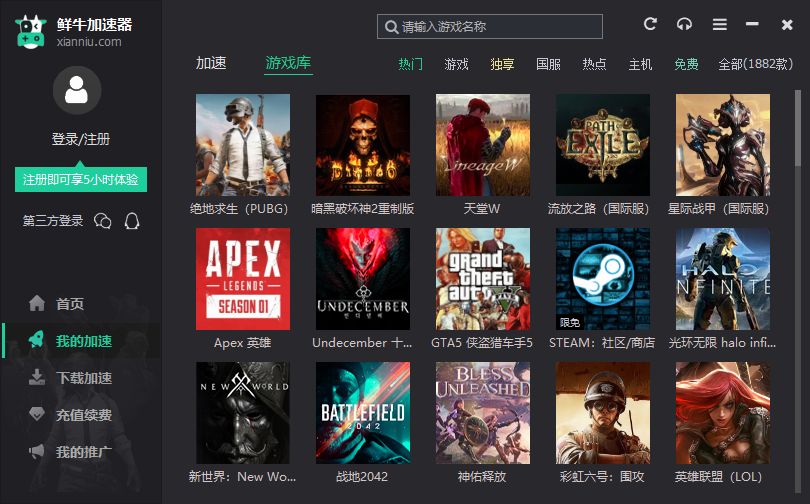Log in with the QQ penguin icon
This screenshot has height=504, width=810.
pyautogui.click(x=132, y=221)
